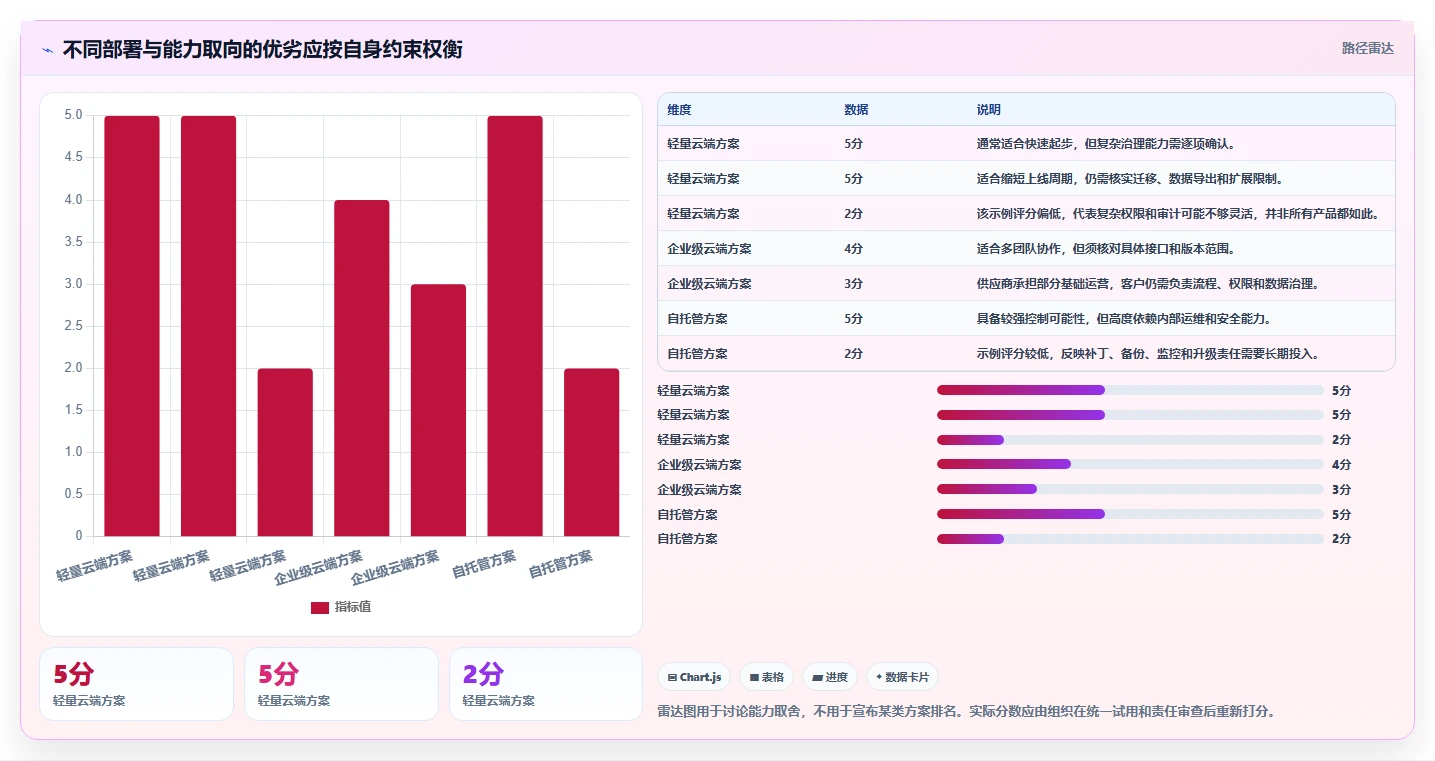Click the 企业级云端方案 4分 progress bar
Image resolution: width=1435 pixels, height=761 pixels.
pos(1130,464)
